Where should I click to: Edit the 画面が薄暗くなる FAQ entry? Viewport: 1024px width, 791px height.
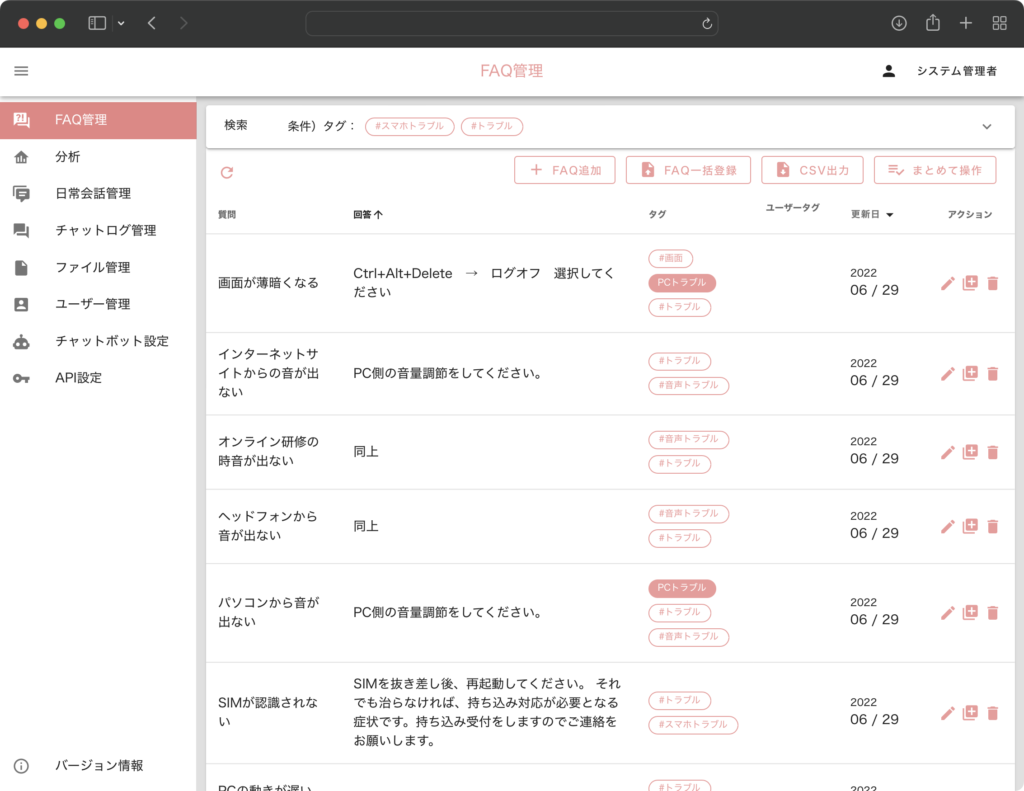(947, 283)
